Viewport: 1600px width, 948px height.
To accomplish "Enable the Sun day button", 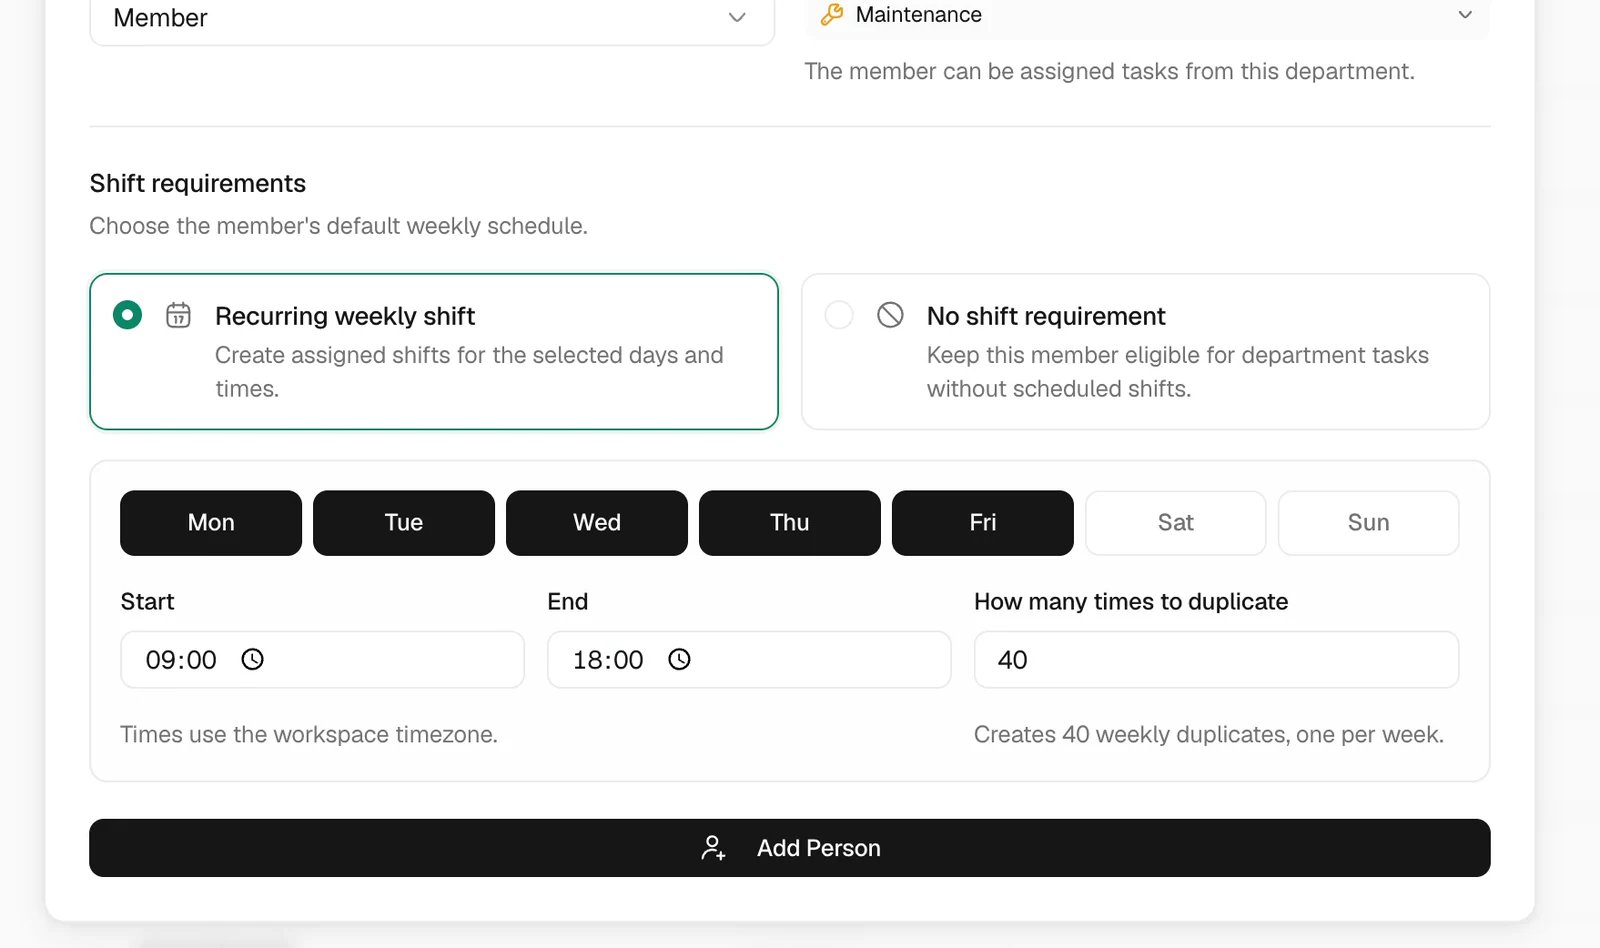I will point(1369,523).
